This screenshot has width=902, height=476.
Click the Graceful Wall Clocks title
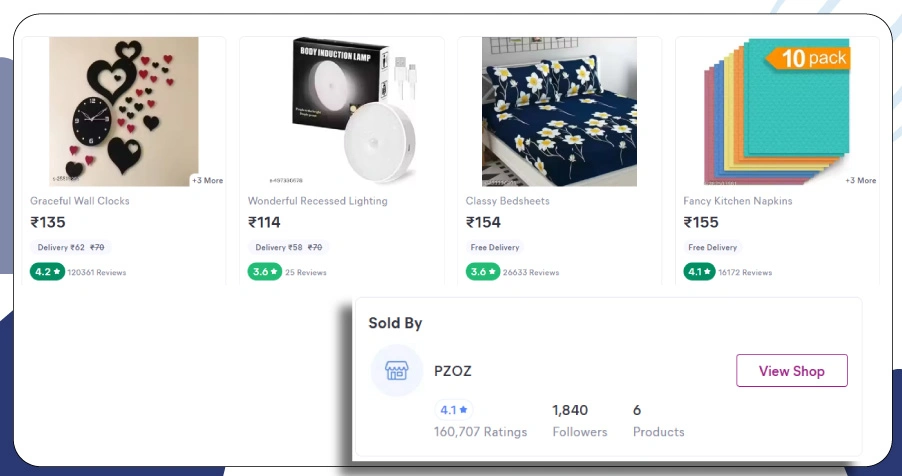click(80, 201)
